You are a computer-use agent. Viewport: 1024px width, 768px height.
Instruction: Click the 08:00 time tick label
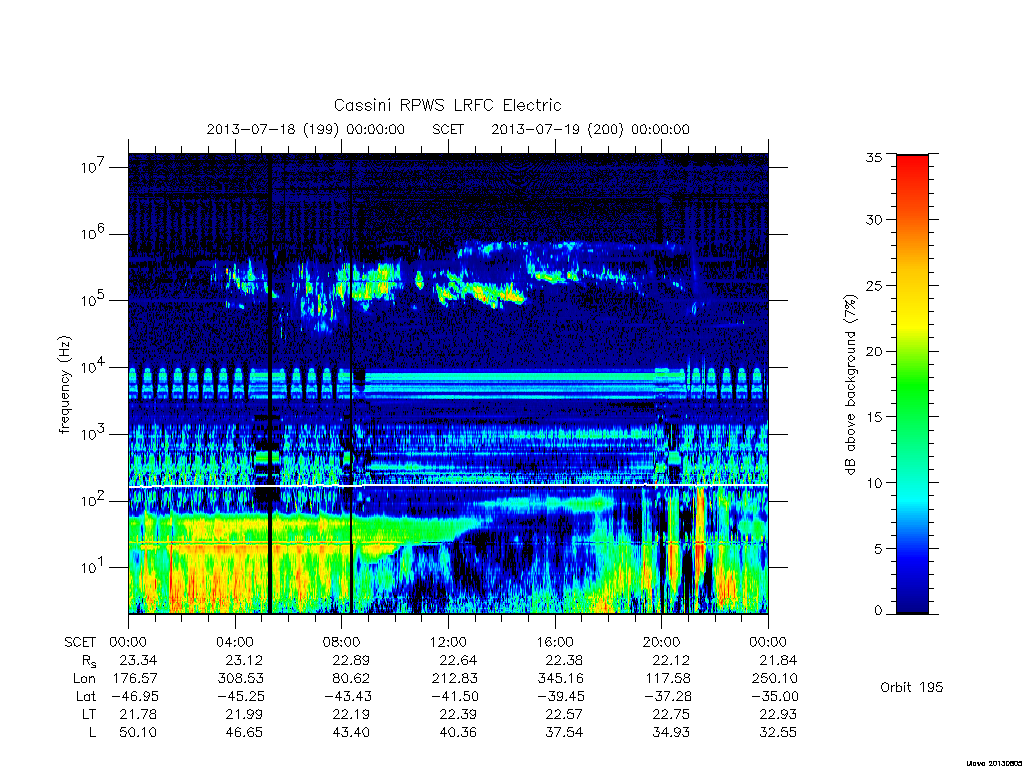coord(342,642)
